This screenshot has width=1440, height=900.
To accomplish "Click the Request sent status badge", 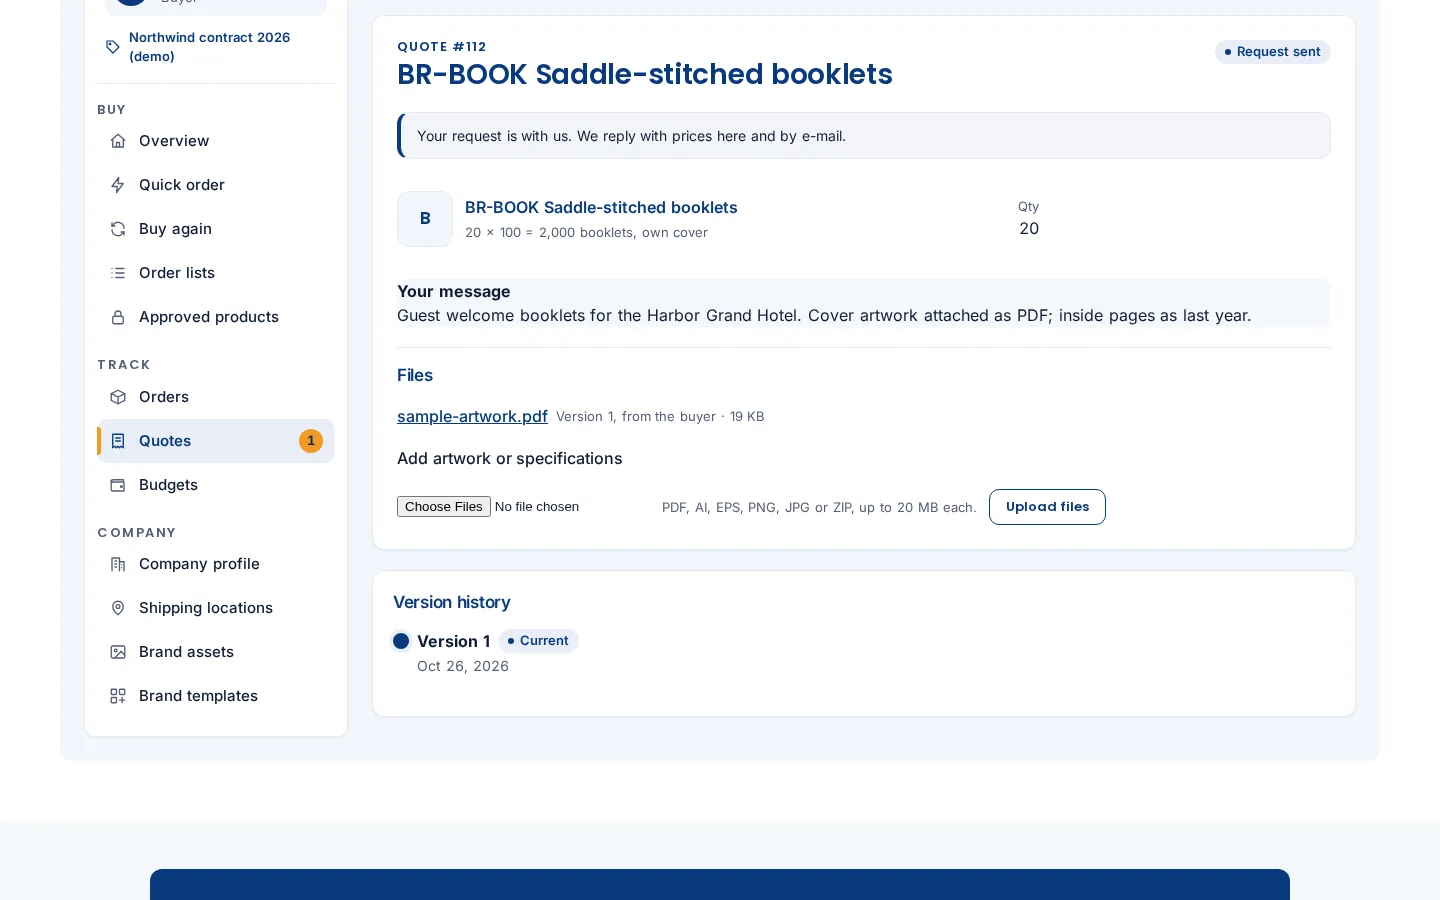I will tap(1273, 52).
